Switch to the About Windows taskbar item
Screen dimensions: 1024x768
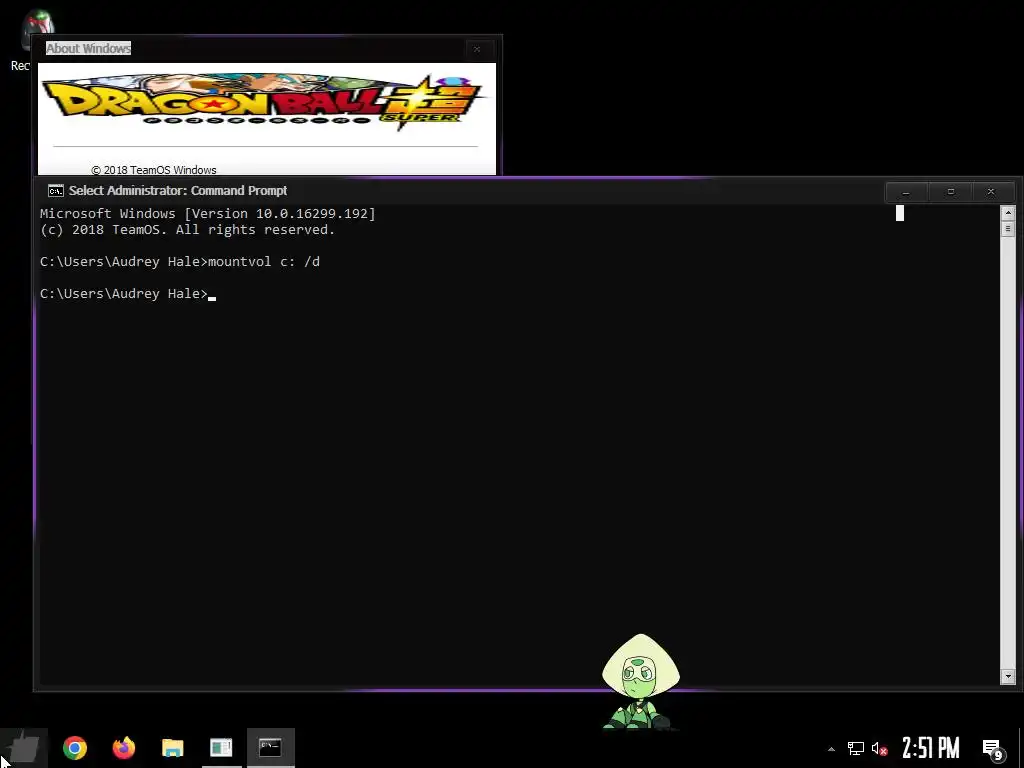click(221, 748)
